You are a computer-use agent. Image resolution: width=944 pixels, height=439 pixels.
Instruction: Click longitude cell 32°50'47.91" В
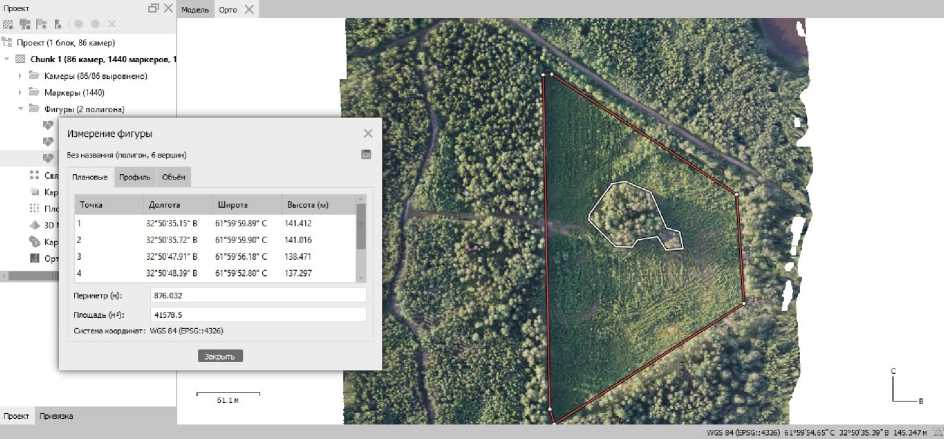172,257
